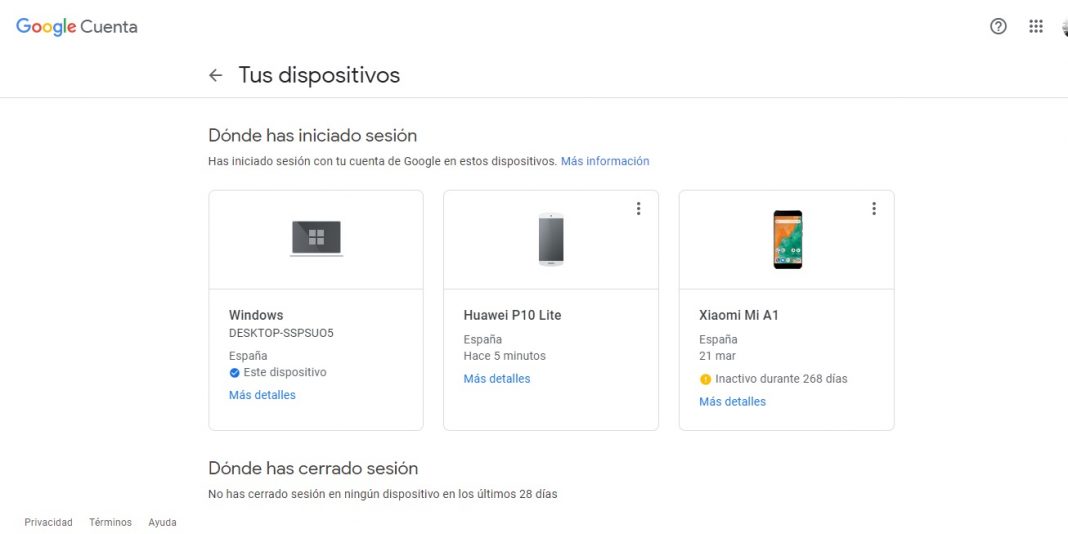Open the Términos footer link
This screenshot has width=1068, height=534.
(x=110, y=522)
